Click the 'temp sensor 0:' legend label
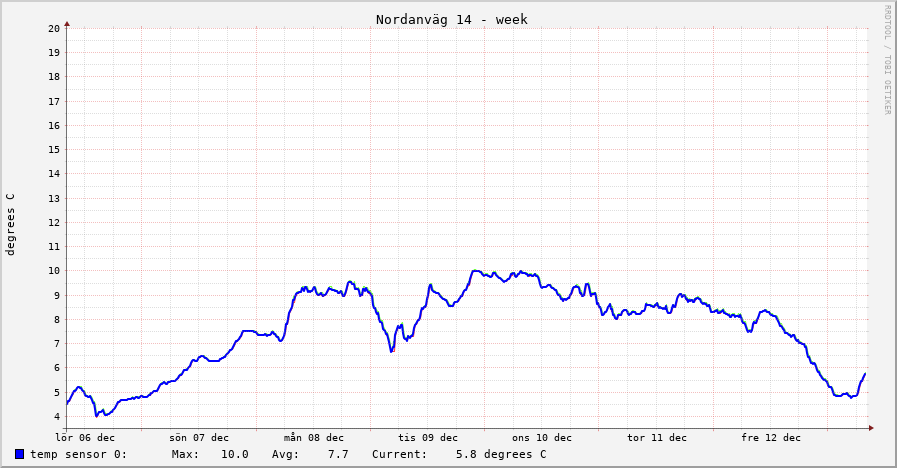Image resolution: width=897 pixels, height=468 pixels. coord(78,454)
